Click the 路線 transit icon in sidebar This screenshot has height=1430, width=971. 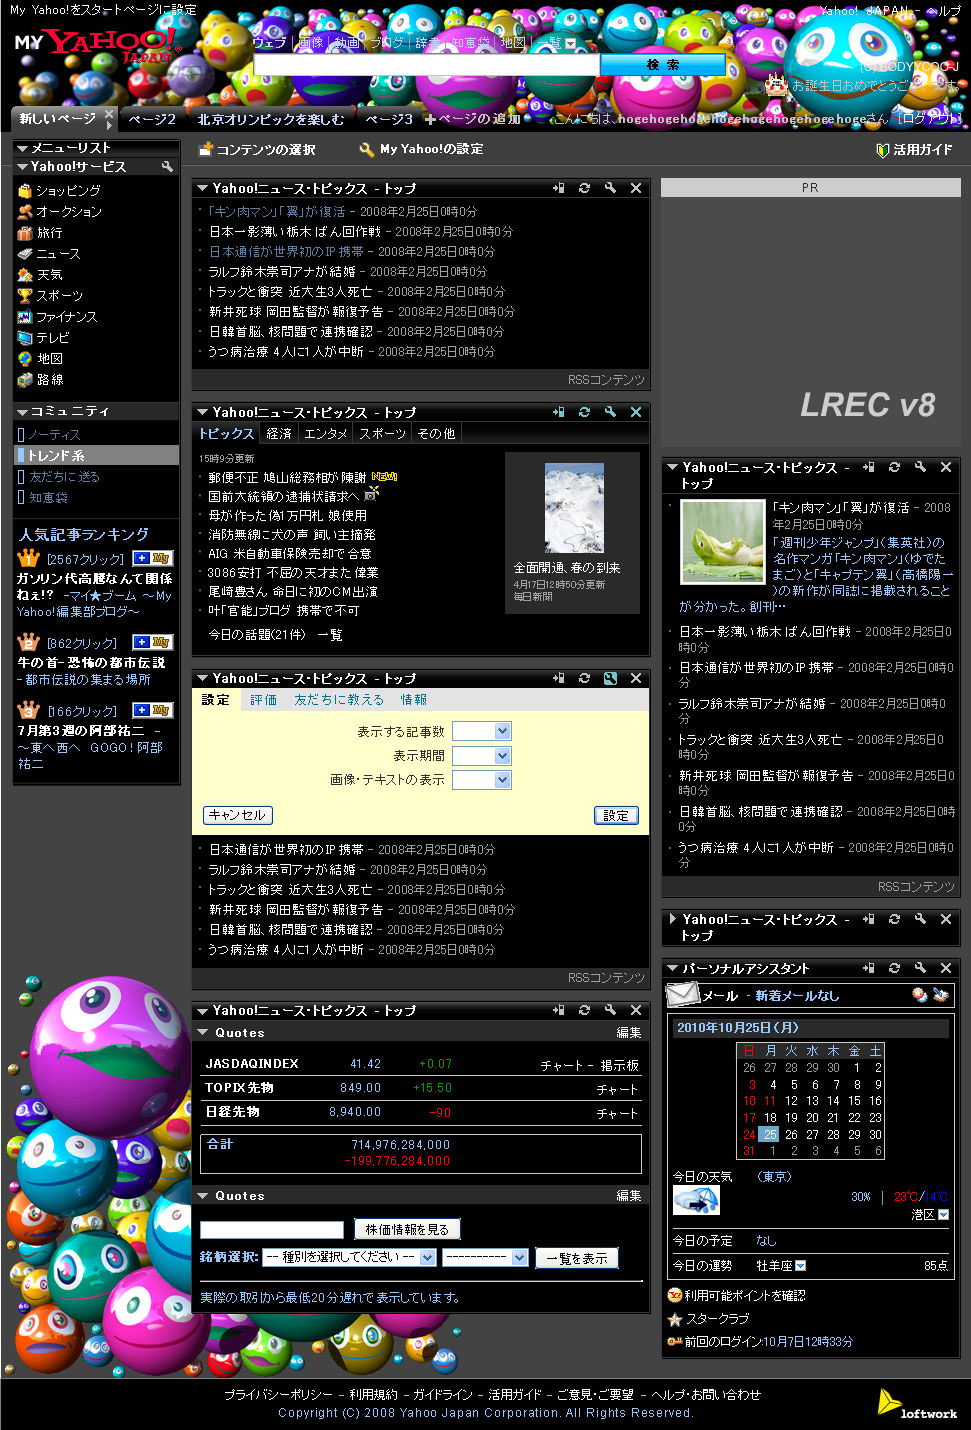25,379
